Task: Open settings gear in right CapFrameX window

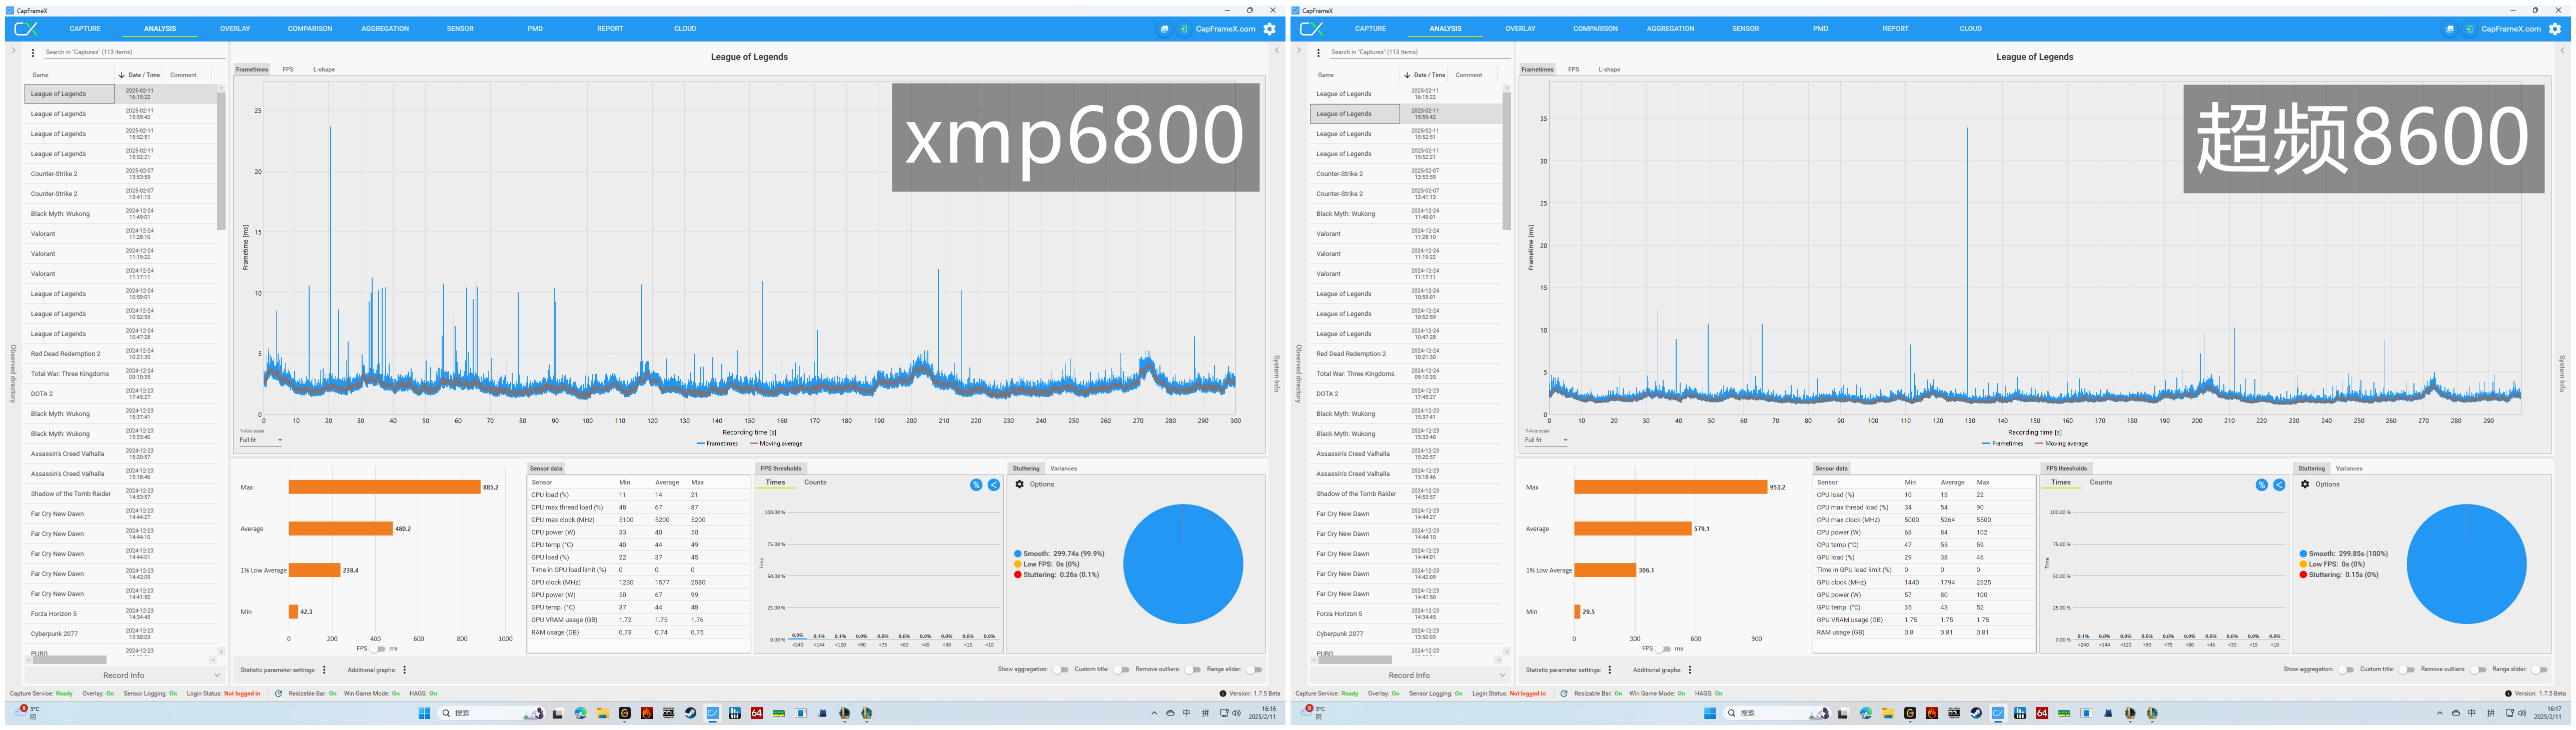Action: 2555,29
